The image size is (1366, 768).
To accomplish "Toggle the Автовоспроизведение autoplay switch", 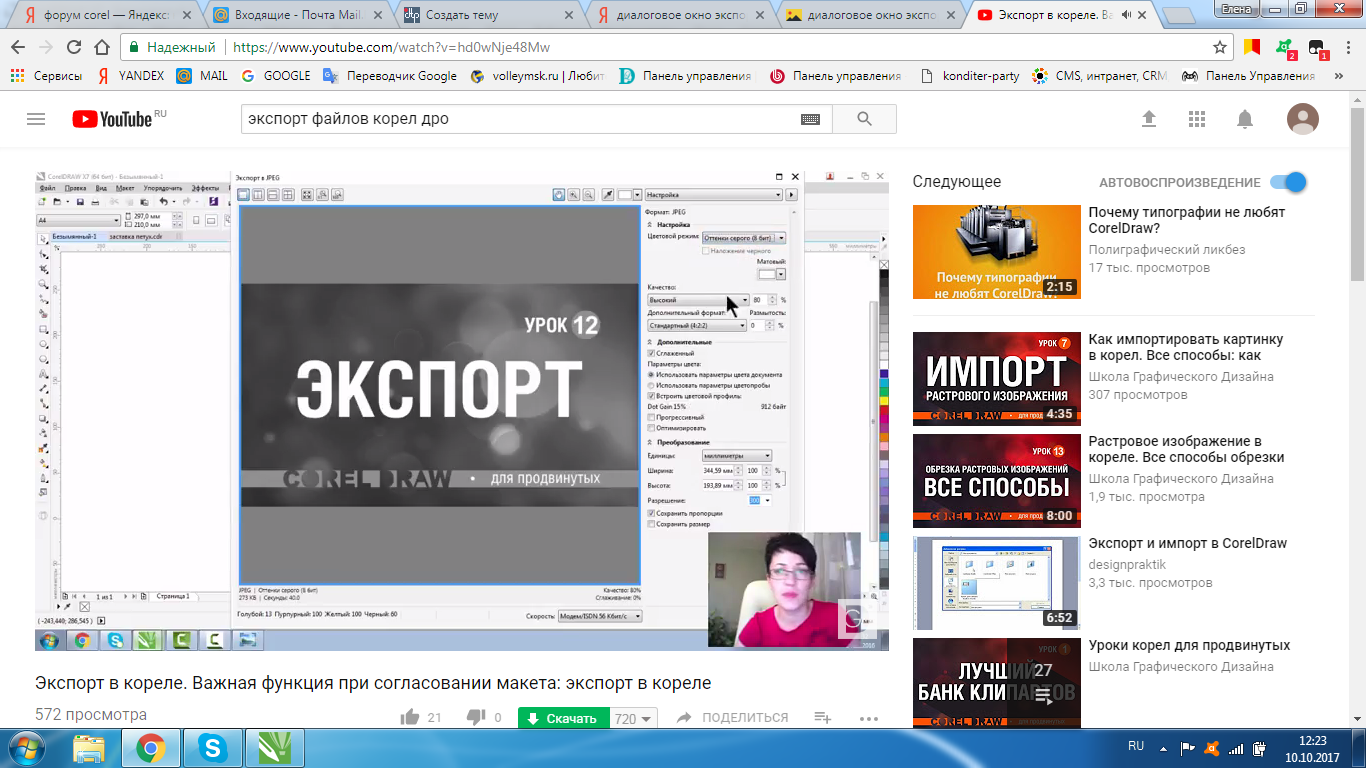I will point(1288,182).
